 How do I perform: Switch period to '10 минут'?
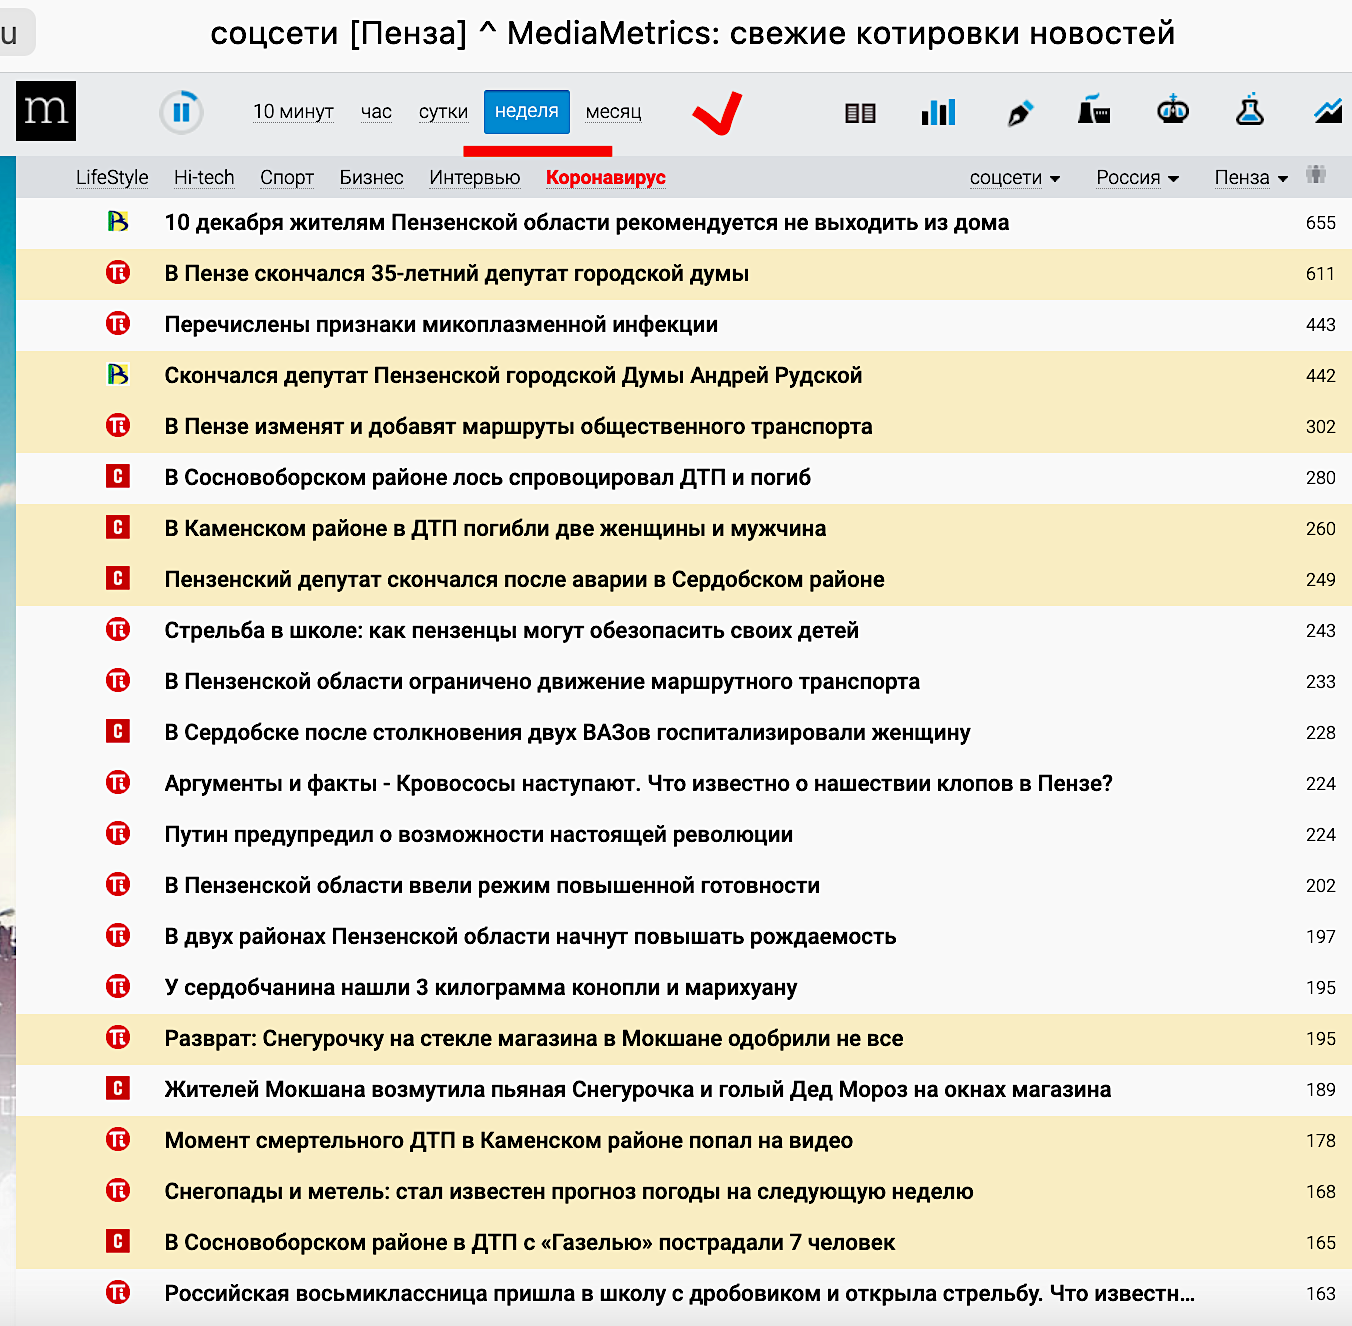293,112
